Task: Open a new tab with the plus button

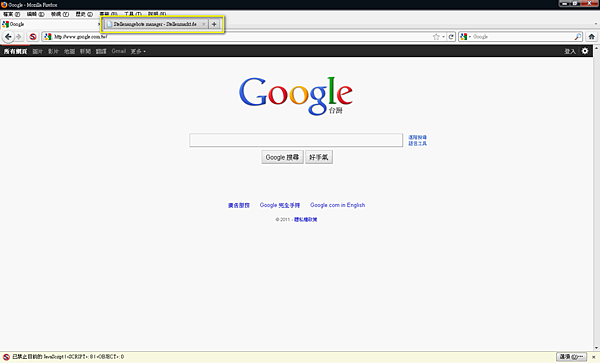Action: point(214,24)
